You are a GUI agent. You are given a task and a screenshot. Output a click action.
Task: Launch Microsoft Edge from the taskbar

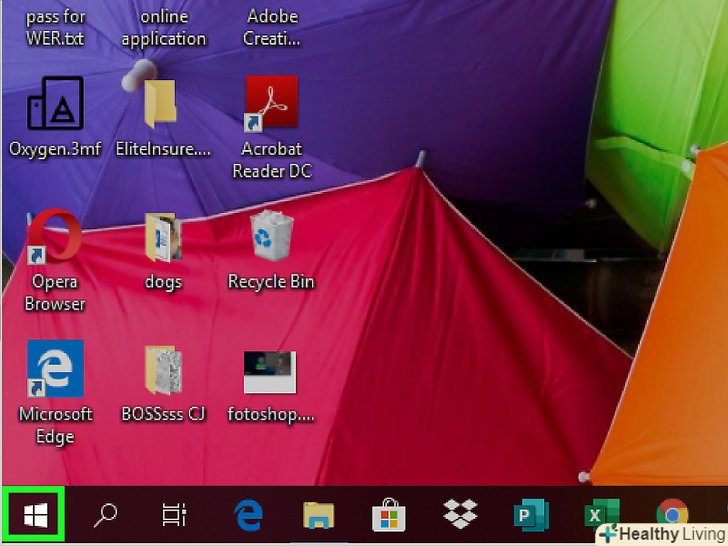pos(247,515)
